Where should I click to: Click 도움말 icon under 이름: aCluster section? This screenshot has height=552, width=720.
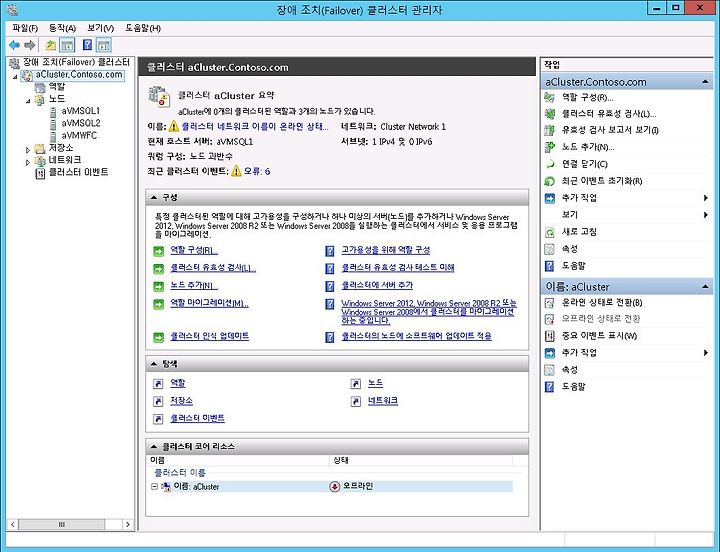550,387
